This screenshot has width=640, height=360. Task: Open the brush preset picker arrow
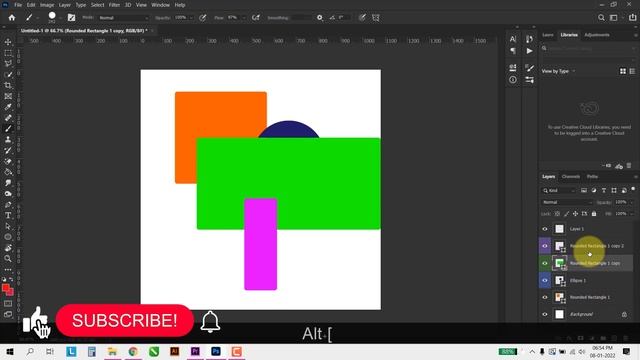click(60, 18)
